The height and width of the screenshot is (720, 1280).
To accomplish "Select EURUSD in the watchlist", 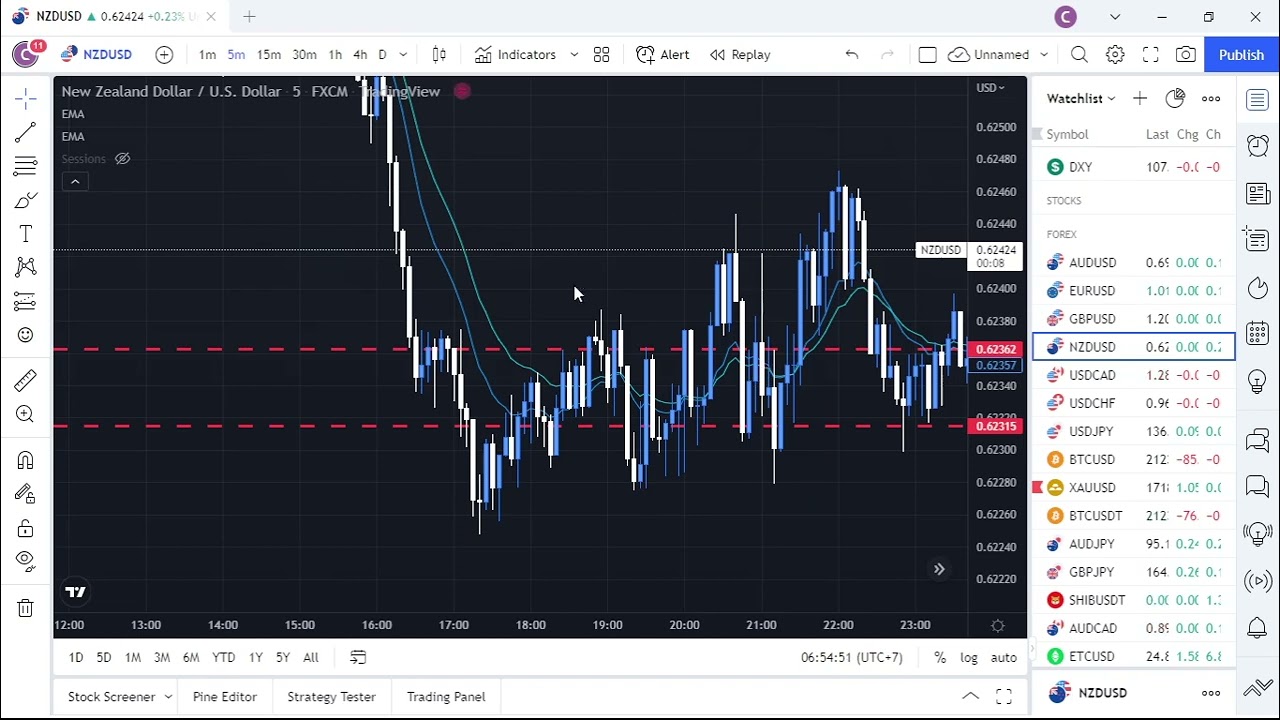I will coord(1134,291).
